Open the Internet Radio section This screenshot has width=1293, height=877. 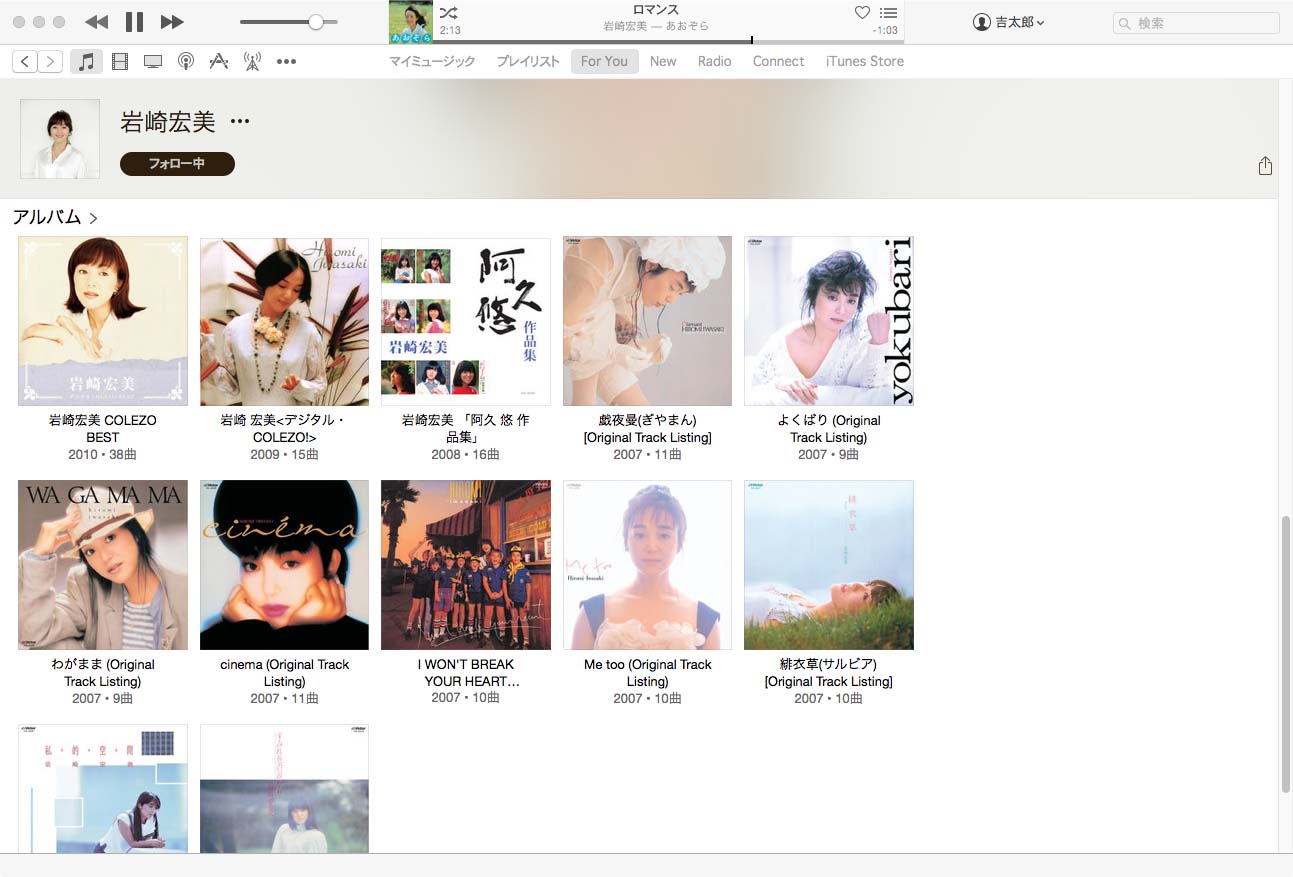pyautogui.click(x=252, y=62)
